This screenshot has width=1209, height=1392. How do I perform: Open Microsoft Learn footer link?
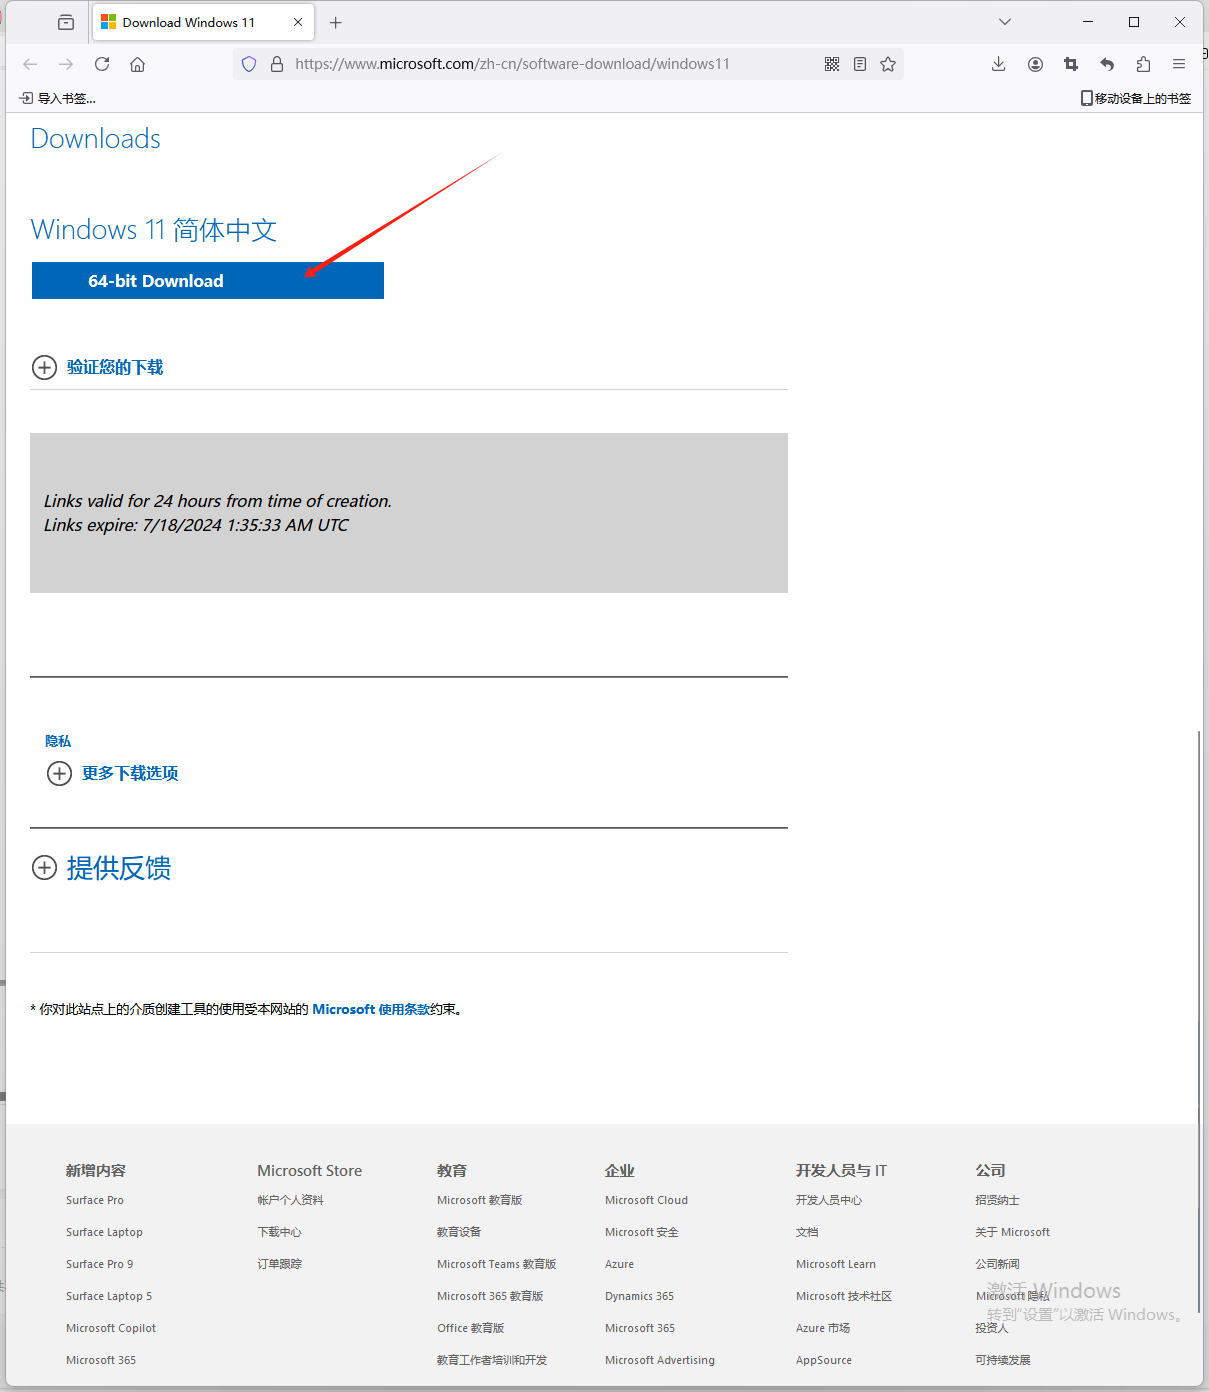pyautogui.click(x=836, y=1264)
